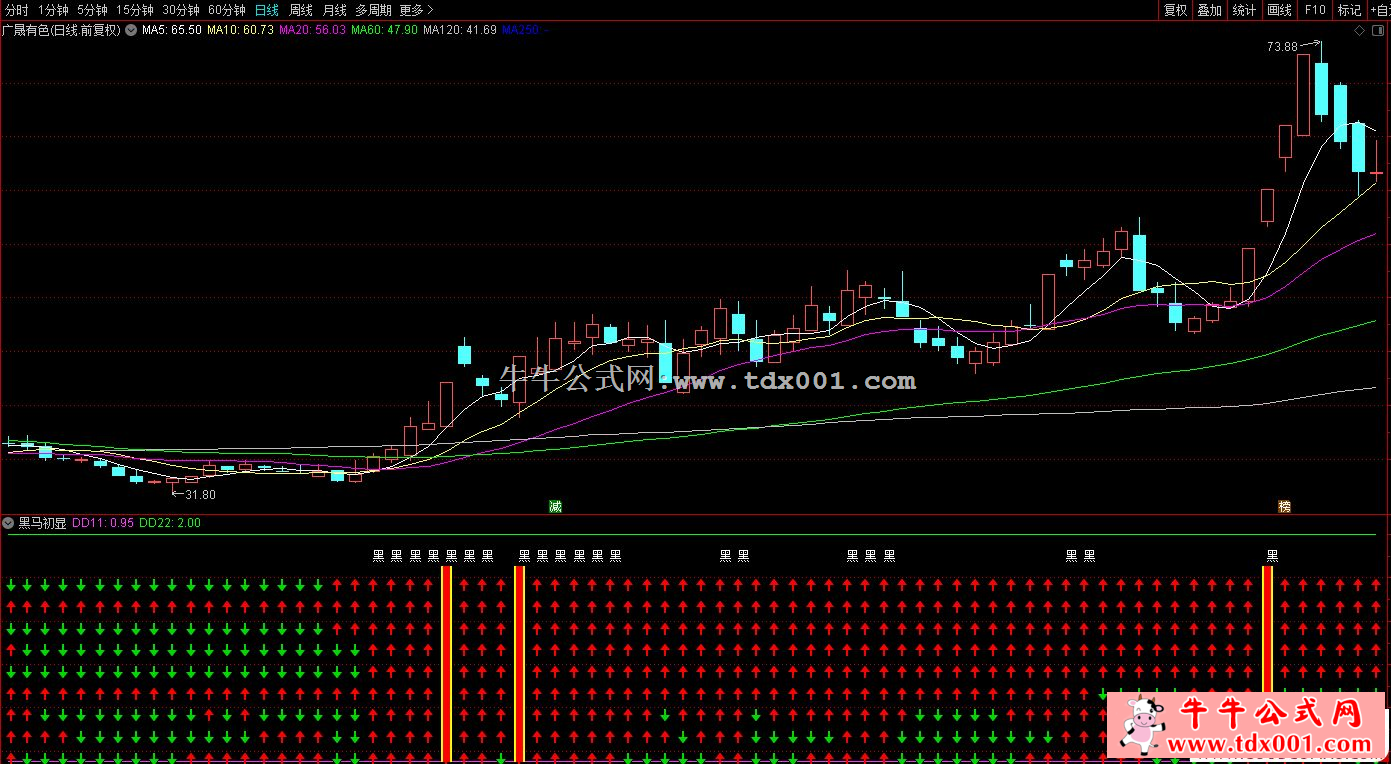Click the 标记 mark button
This screenshot has height=764, width=1391.
click(1349, 10)
